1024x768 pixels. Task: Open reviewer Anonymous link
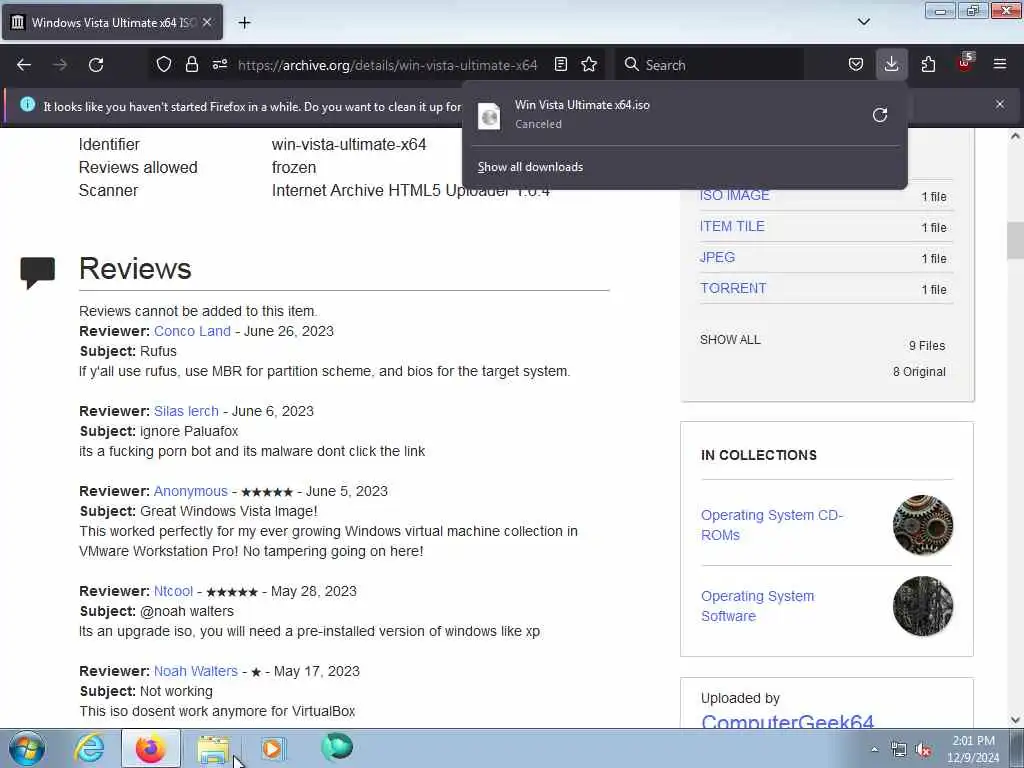tap(191, 491)
